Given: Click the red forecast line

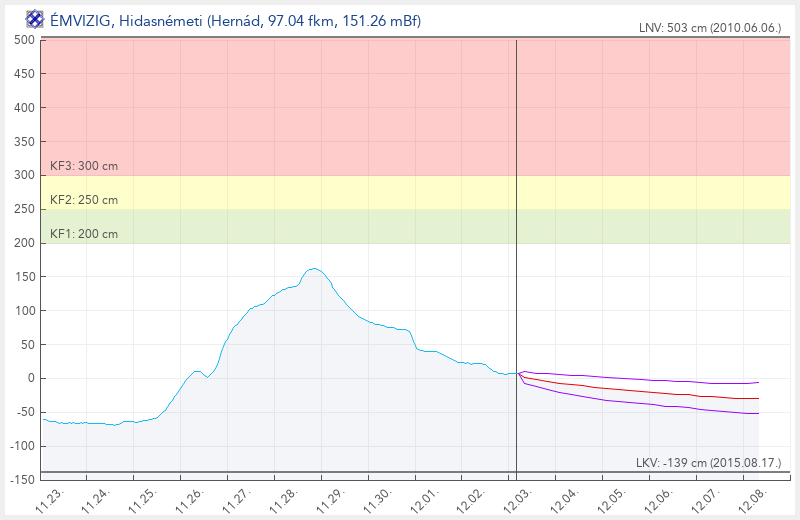Looking at the screenshot, I should (640, 391).
